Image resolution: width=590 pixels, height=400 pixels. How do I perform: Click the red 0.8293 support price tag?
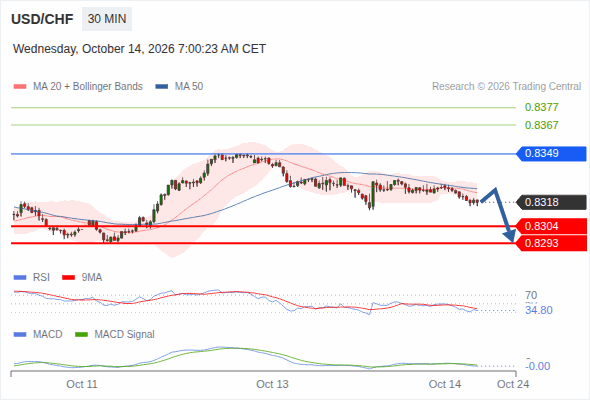[x=551, y=243]
